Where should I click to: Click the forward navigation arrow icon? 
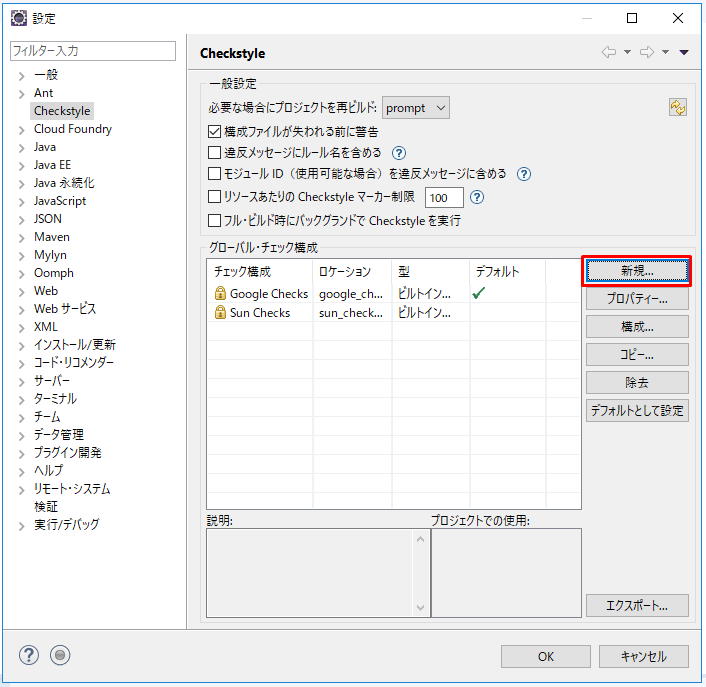[647, 52]
